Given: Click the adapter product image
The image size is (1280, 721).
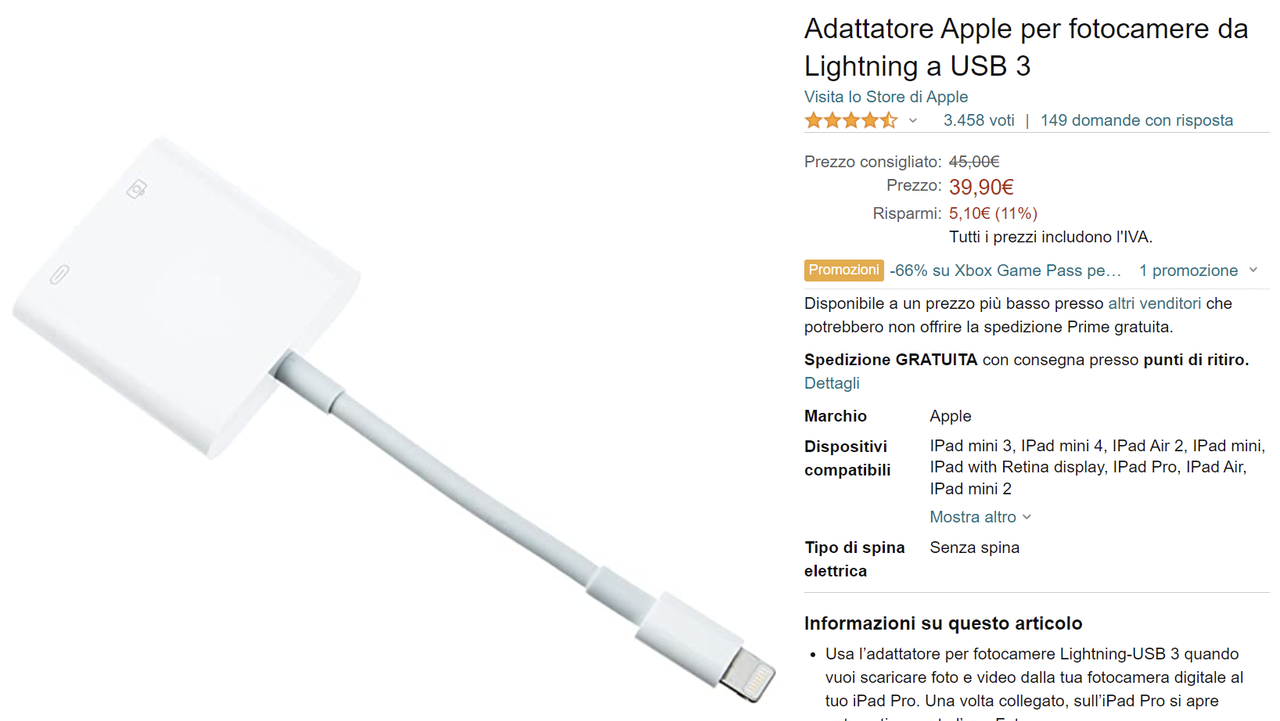Looking at the screenshot, I should click(394, 420).
